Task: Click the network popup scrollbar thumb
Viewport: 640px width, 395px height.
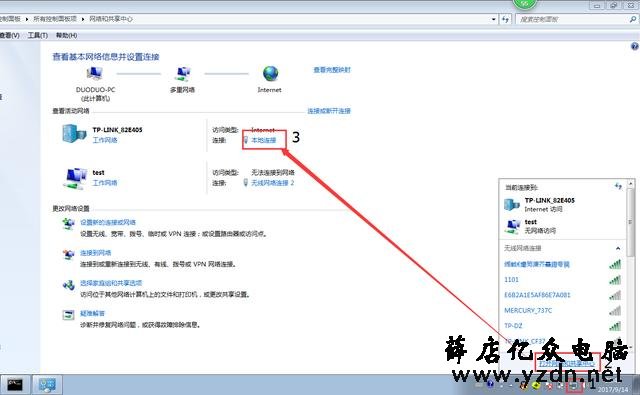Action: (x=631, y=222)
